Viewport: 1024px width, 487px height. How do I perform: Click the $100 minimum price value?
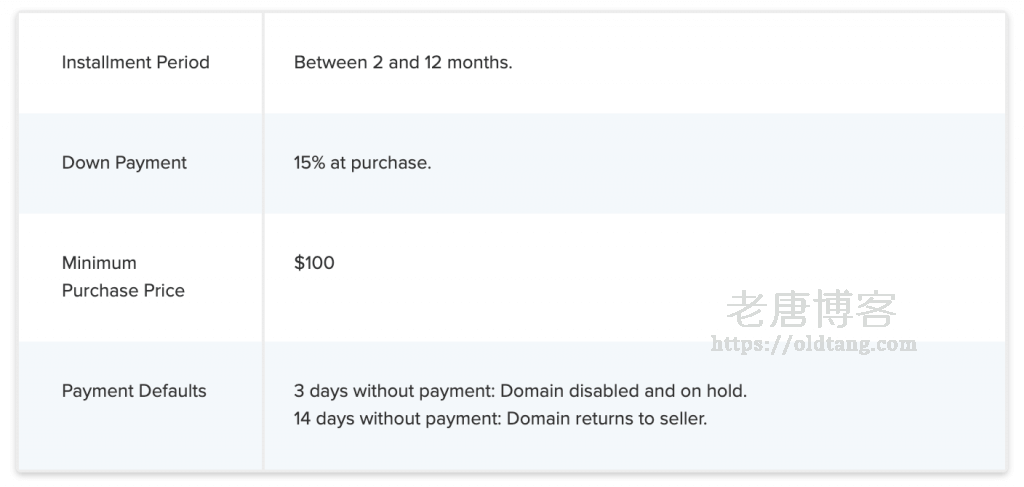[314, 263]
